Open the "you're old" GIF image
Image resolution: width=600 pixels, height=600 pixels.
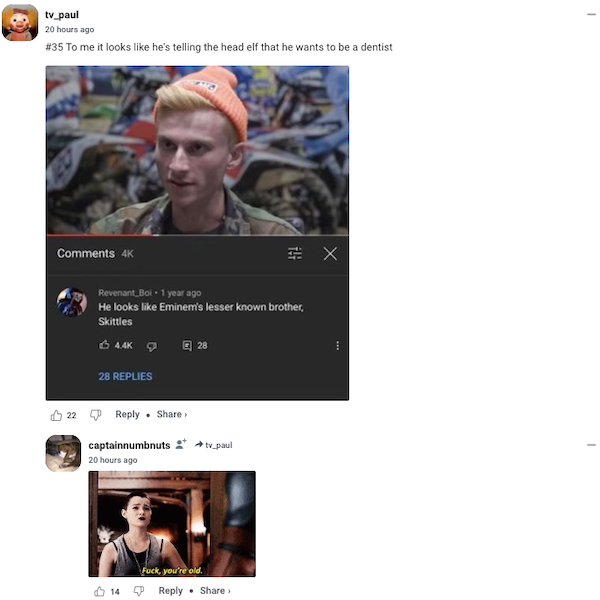pos(172,524)
